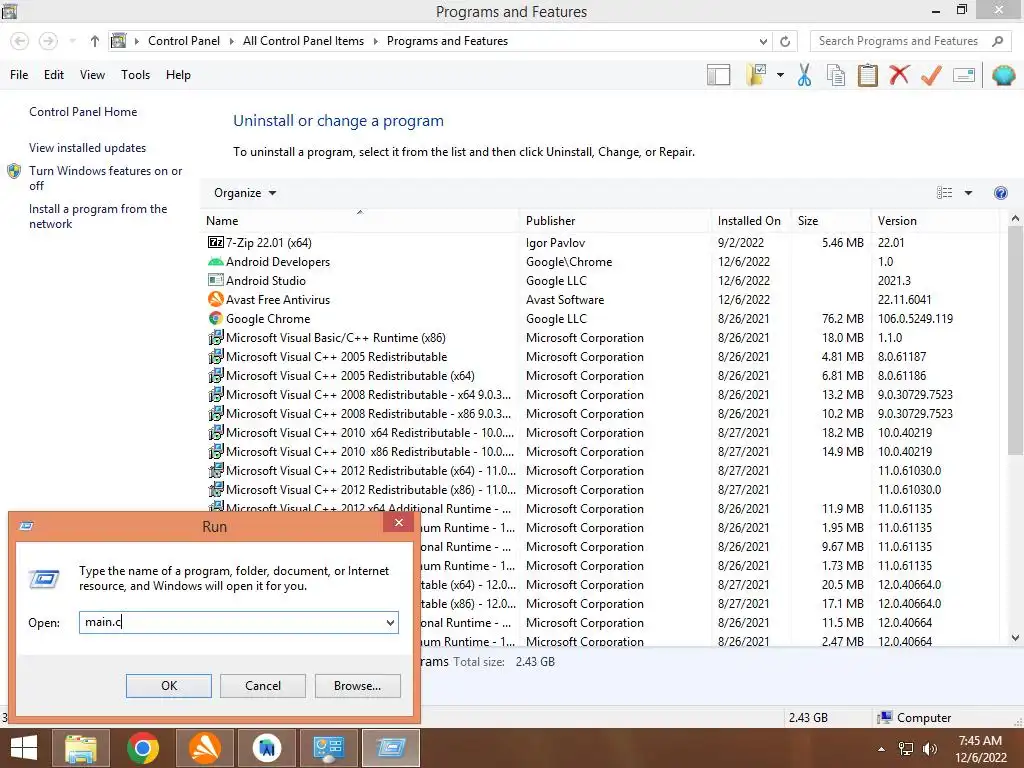Expand the view options dropdown arrow

968,193
